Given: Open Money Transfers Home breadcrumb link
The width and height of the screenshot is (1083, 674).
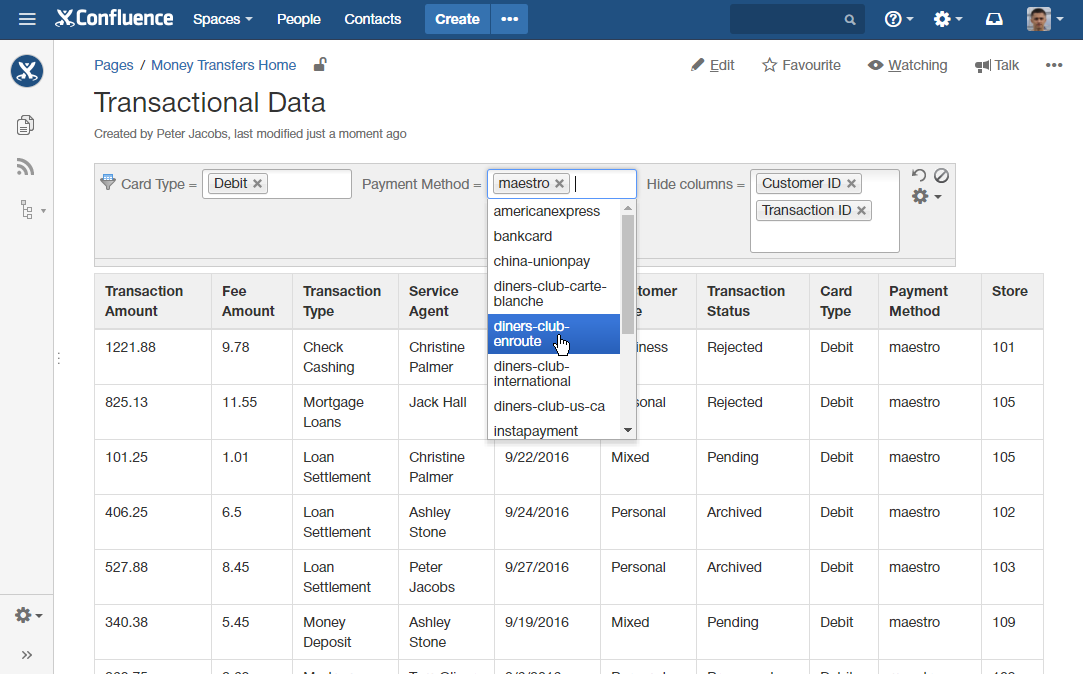Looking at the screenshot, I should [x=223, y=65].
